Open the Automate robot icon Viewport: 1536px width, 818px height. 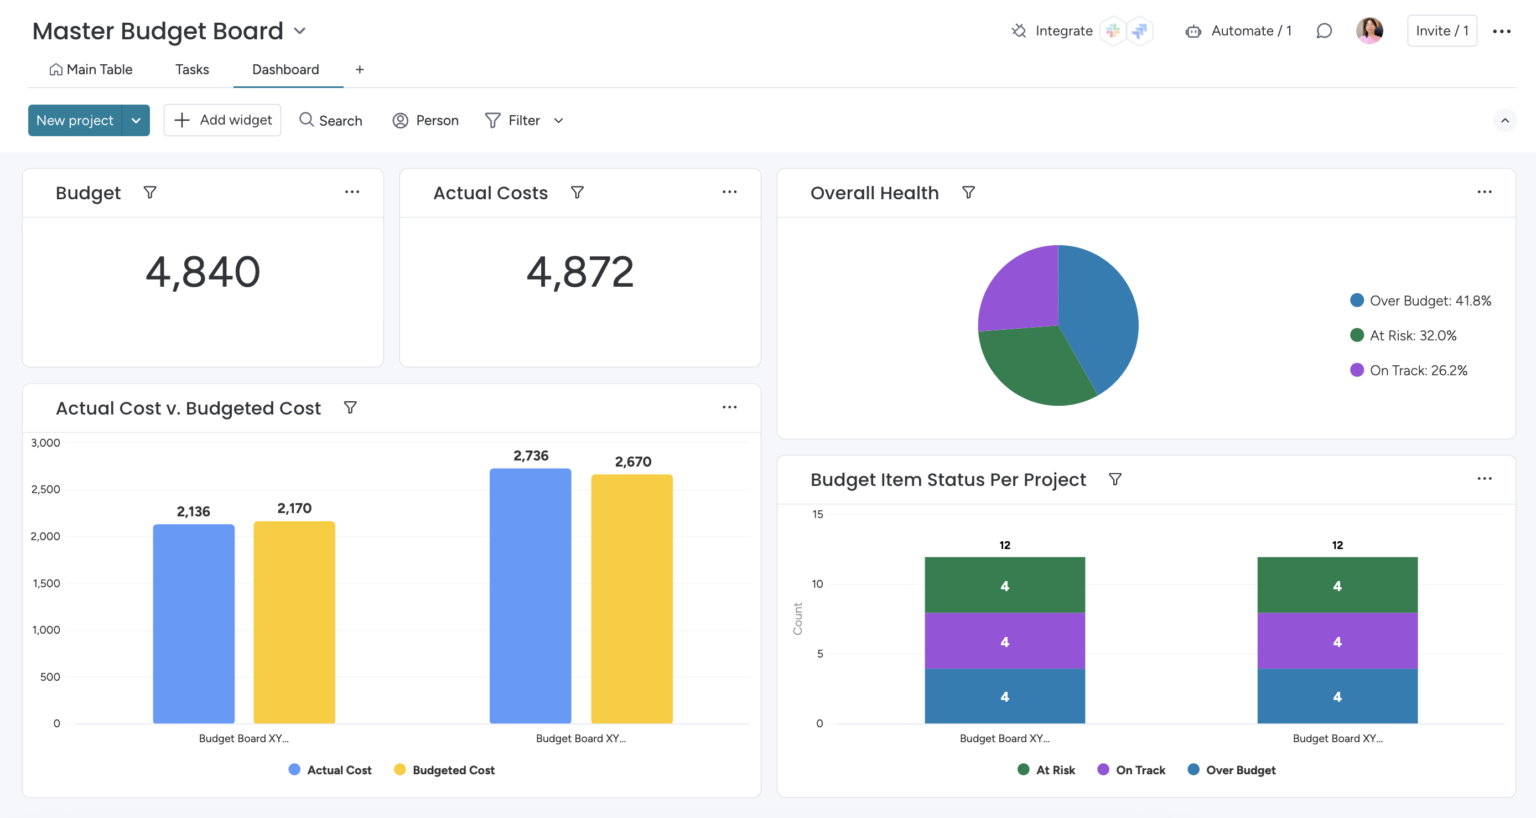(x=1193, y=31)
